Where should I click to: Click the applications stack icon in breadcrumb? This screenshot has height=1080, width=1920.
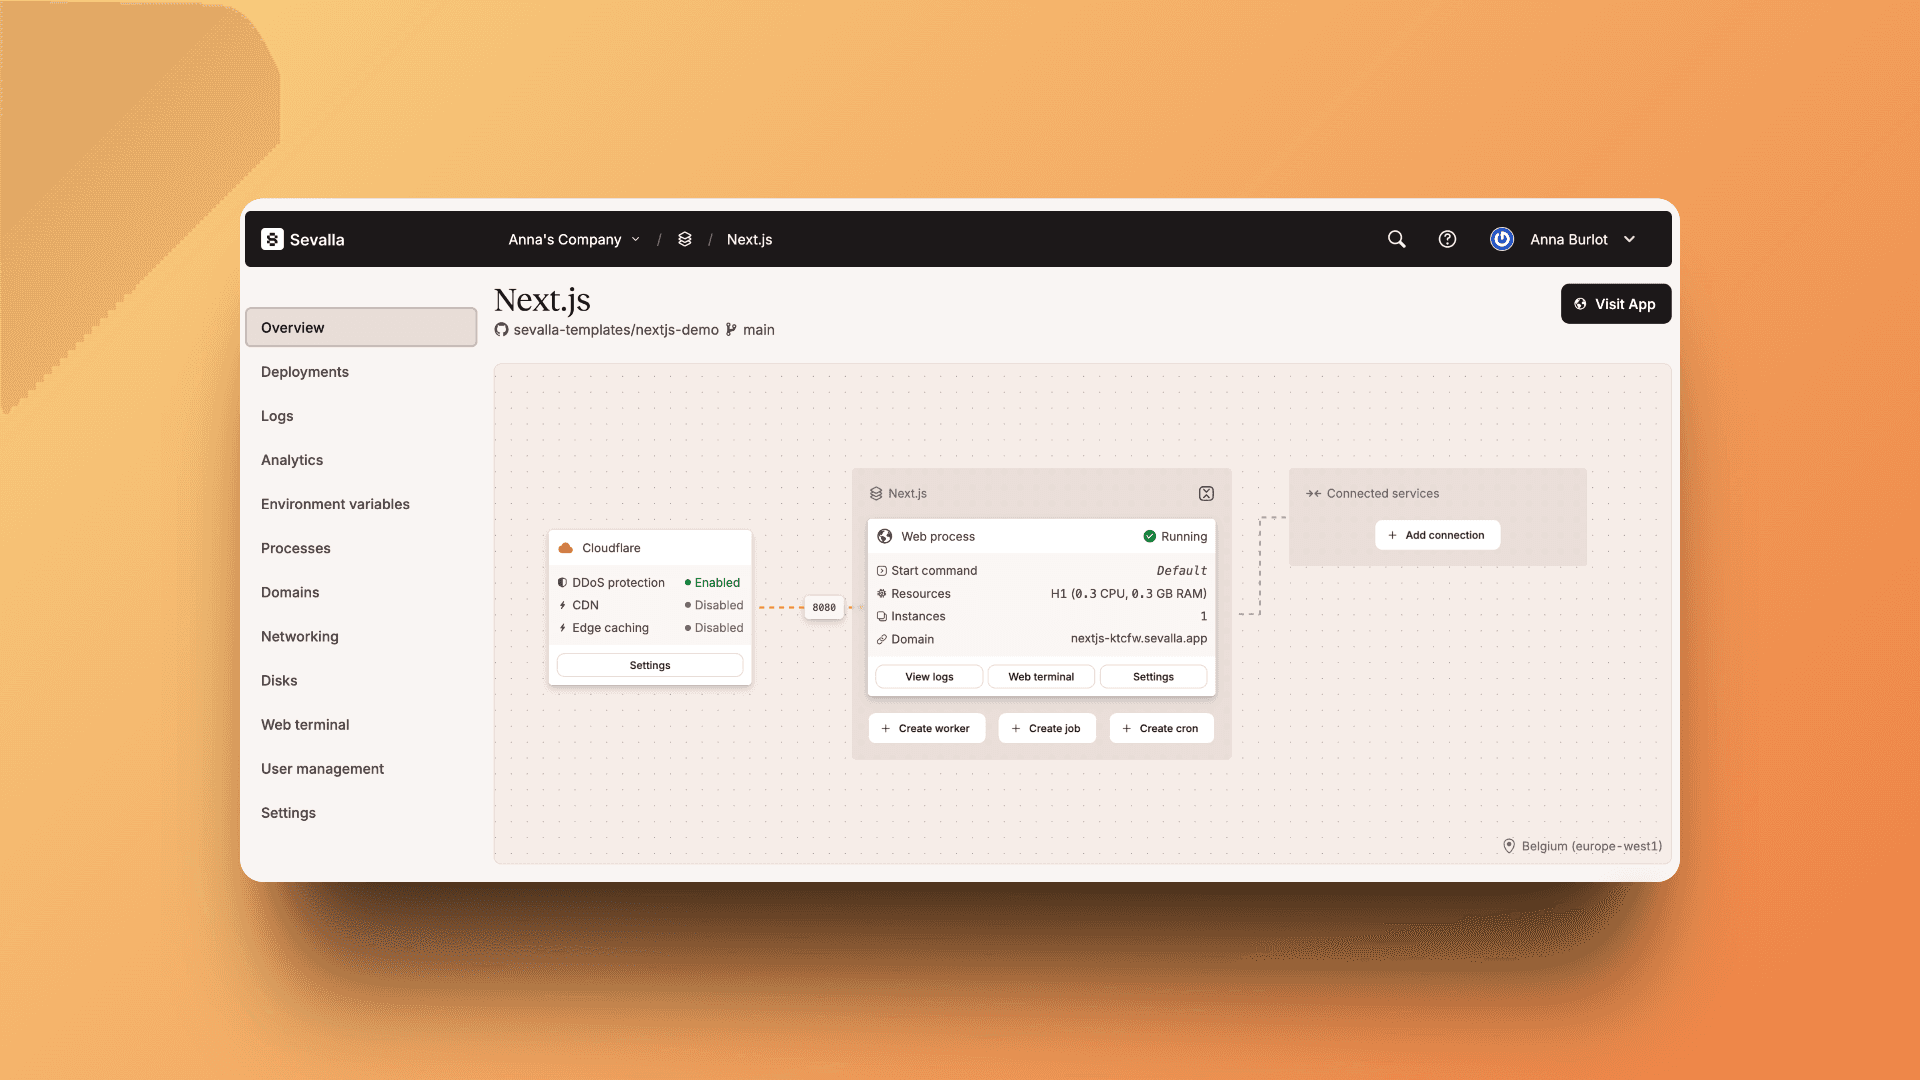tap(685, 239)
